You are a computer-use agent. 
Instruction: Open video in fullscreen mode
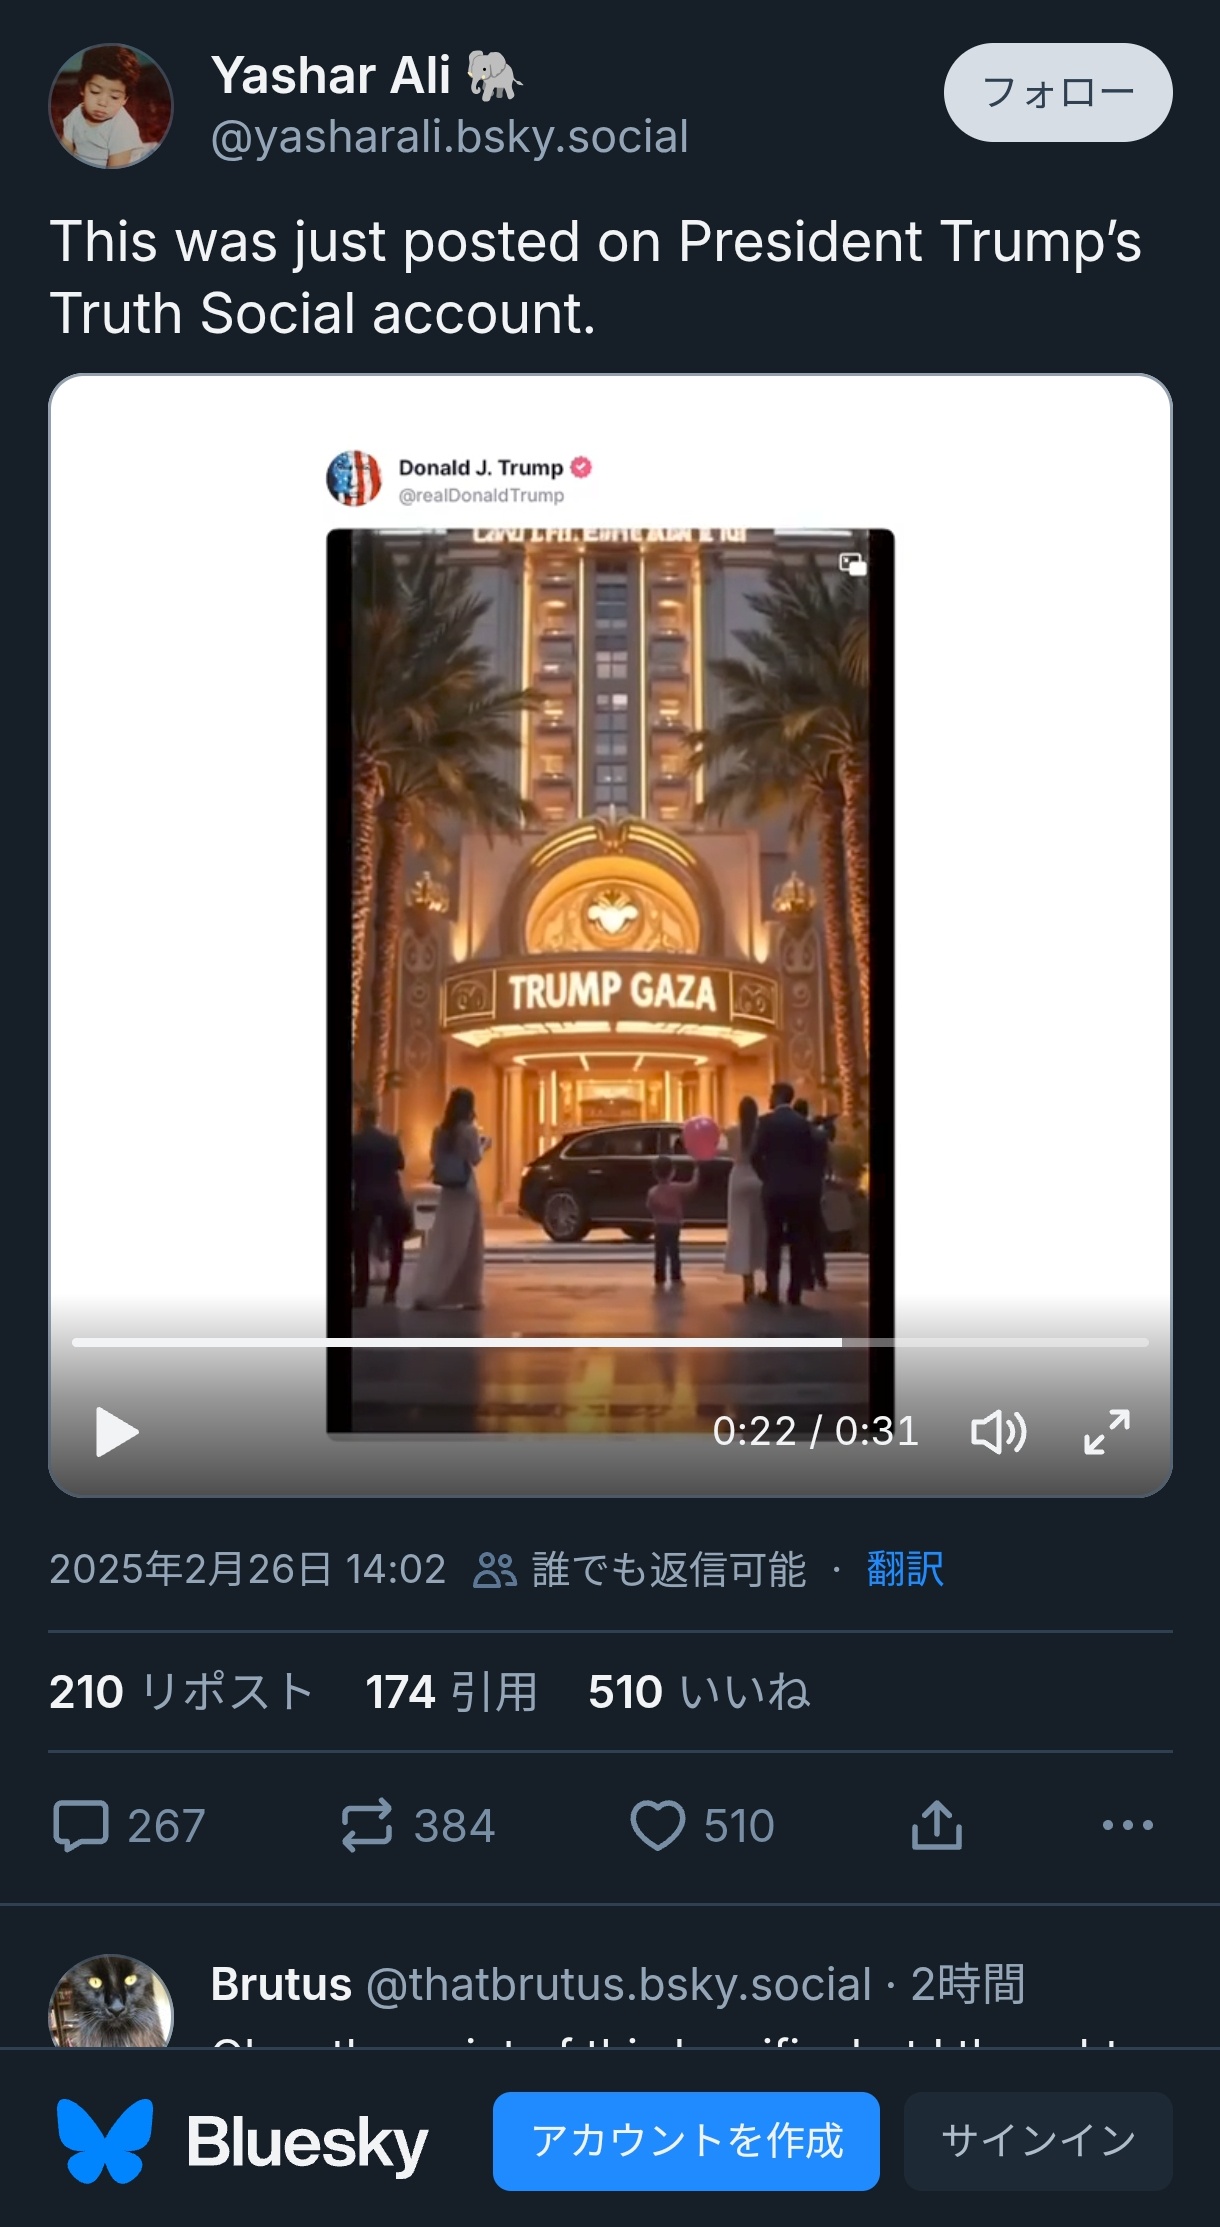pyautogui.click(x=1107, y=1432)
